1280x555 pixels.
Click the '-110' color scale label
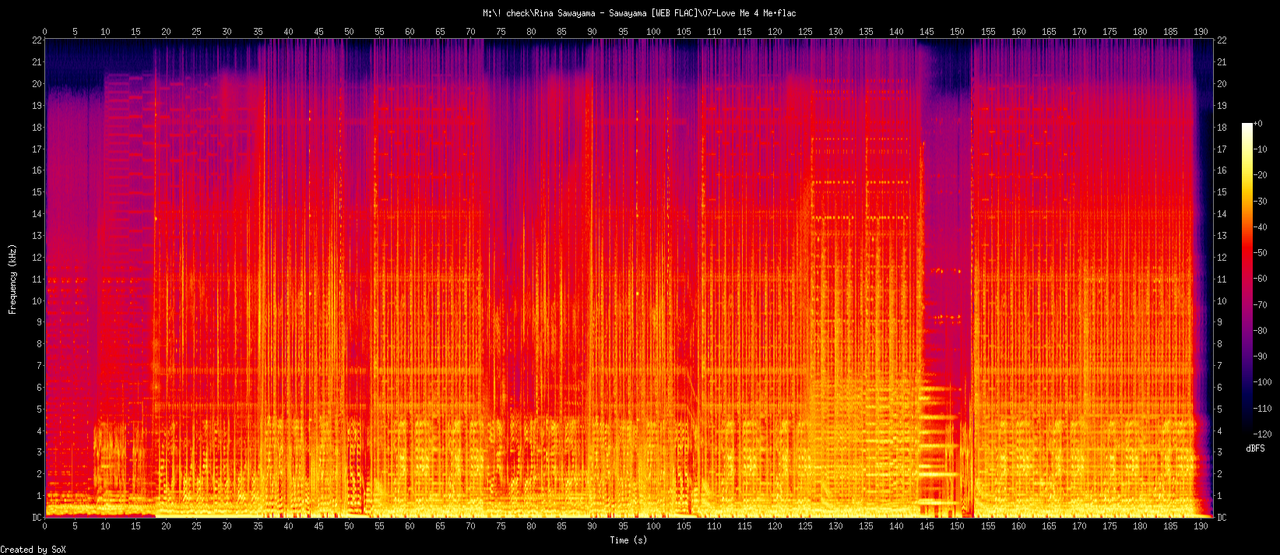(x=1265, y=409)
